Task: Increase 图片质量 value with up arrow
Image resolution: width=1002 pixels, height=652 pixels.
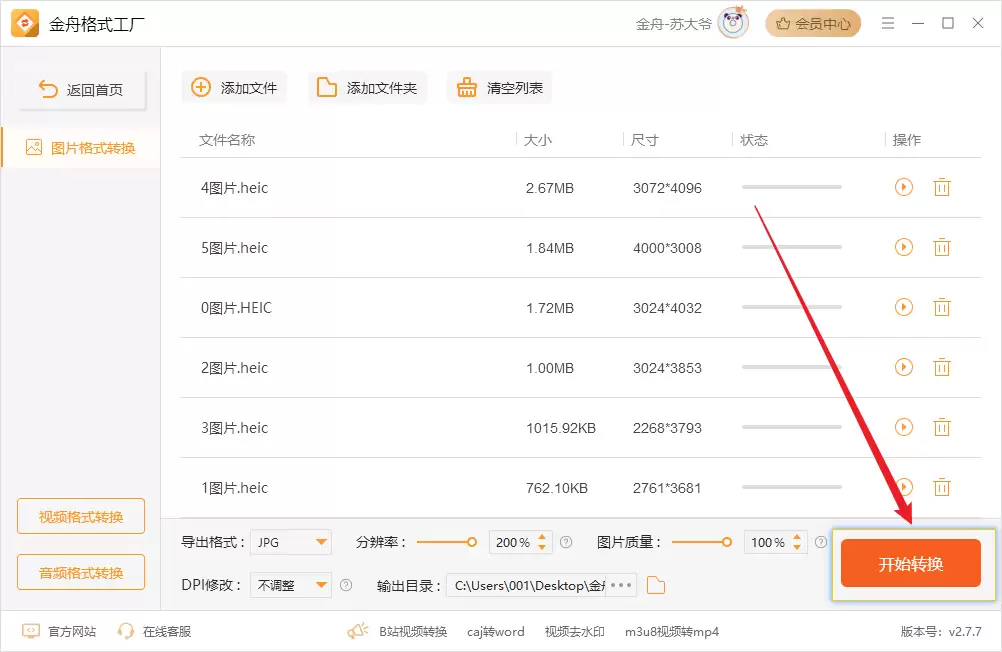Action: pyautogui.click(x=797, y=537)
